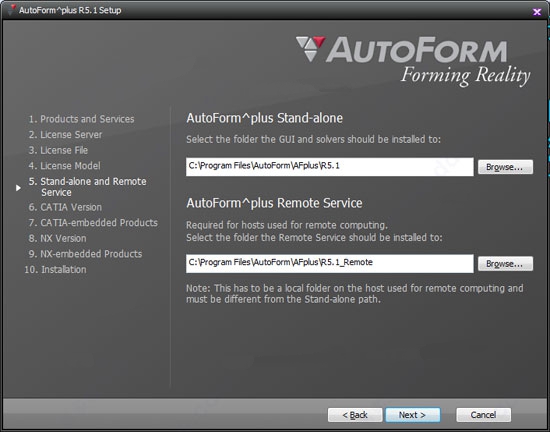The height and width of the screenshot is (432, 550).
Task: Select step 9 NX-embedded Products
Action: tap(85, 254)
